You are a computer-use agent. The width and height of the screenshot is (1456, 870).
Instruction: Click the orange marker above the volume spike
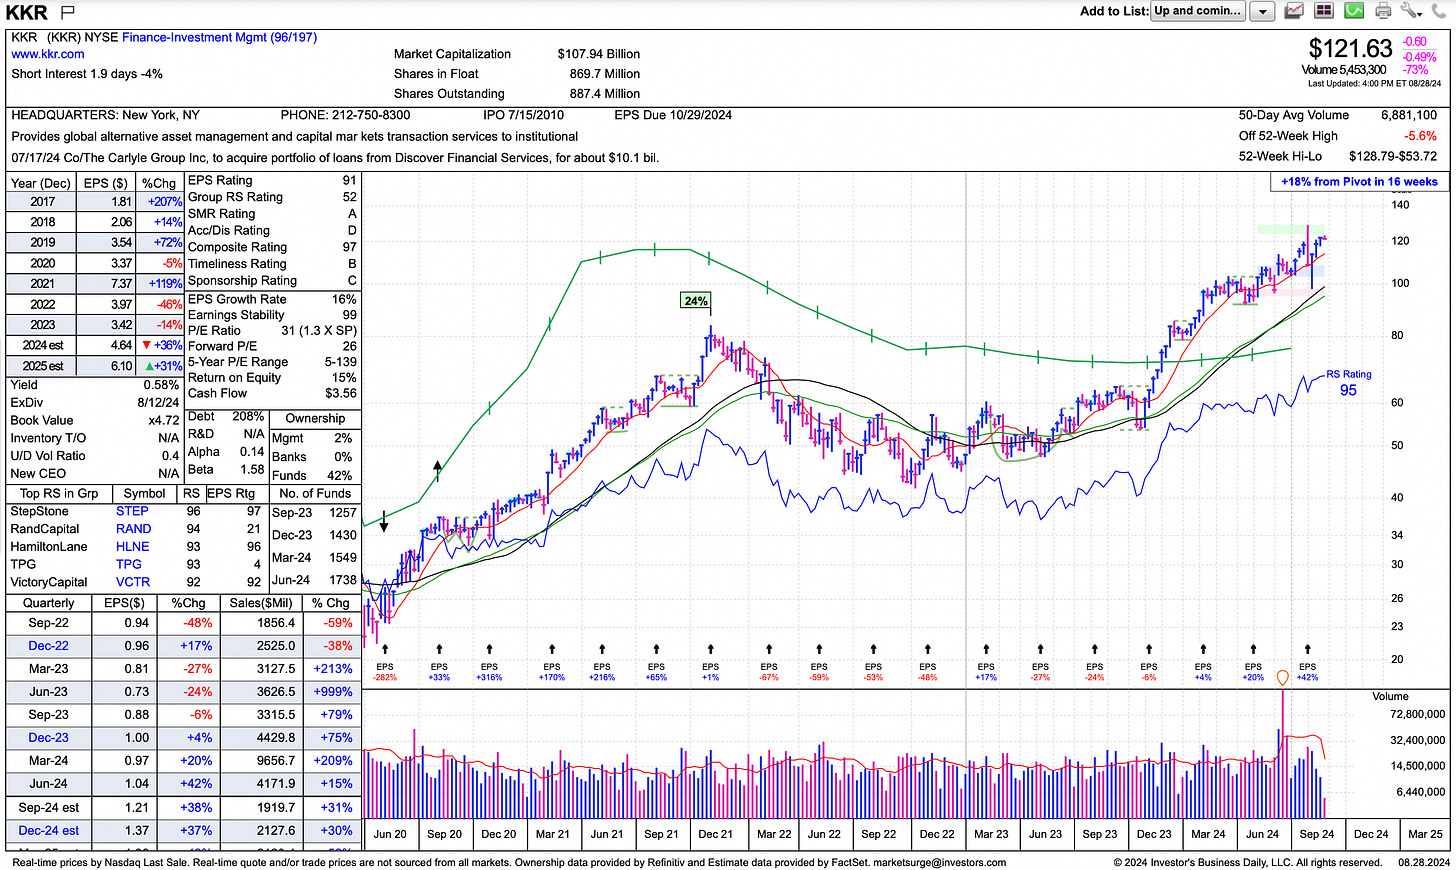(1282, 679)
